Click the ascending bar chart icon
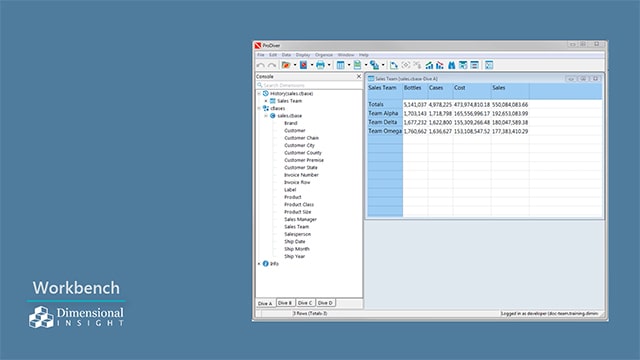The height and width of the screenshot is (360, 640). [x=429, y=65]
